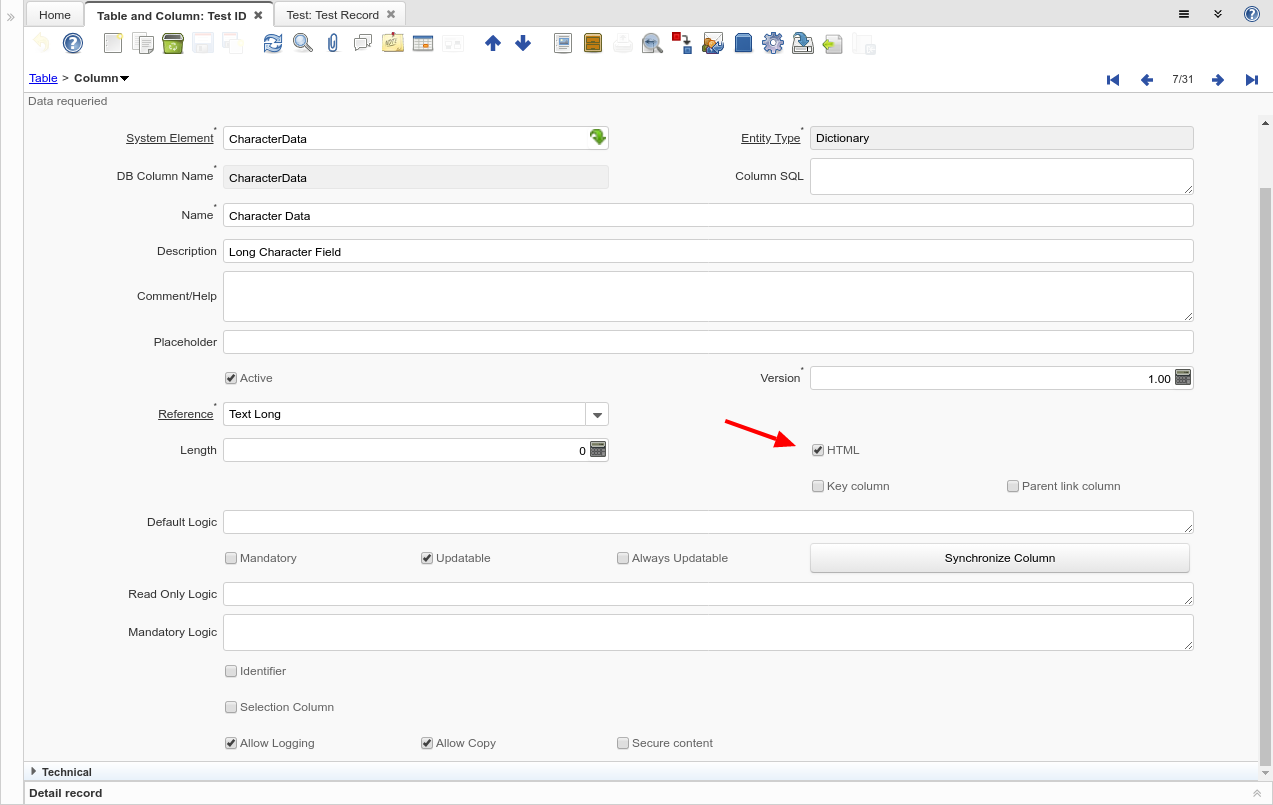Switch to the Test: Test Record tab
The image size is (1273, 805).
click(332, 15)
